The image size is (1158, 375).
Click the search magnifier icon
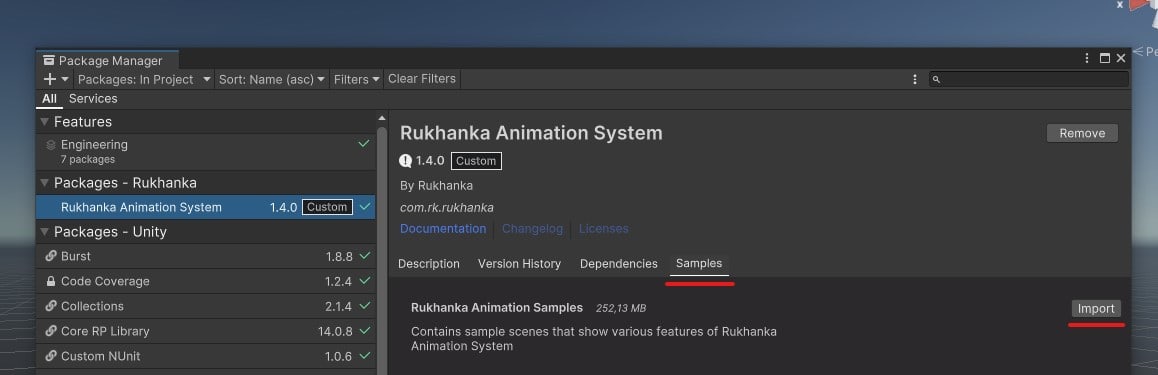pos(936,80)
